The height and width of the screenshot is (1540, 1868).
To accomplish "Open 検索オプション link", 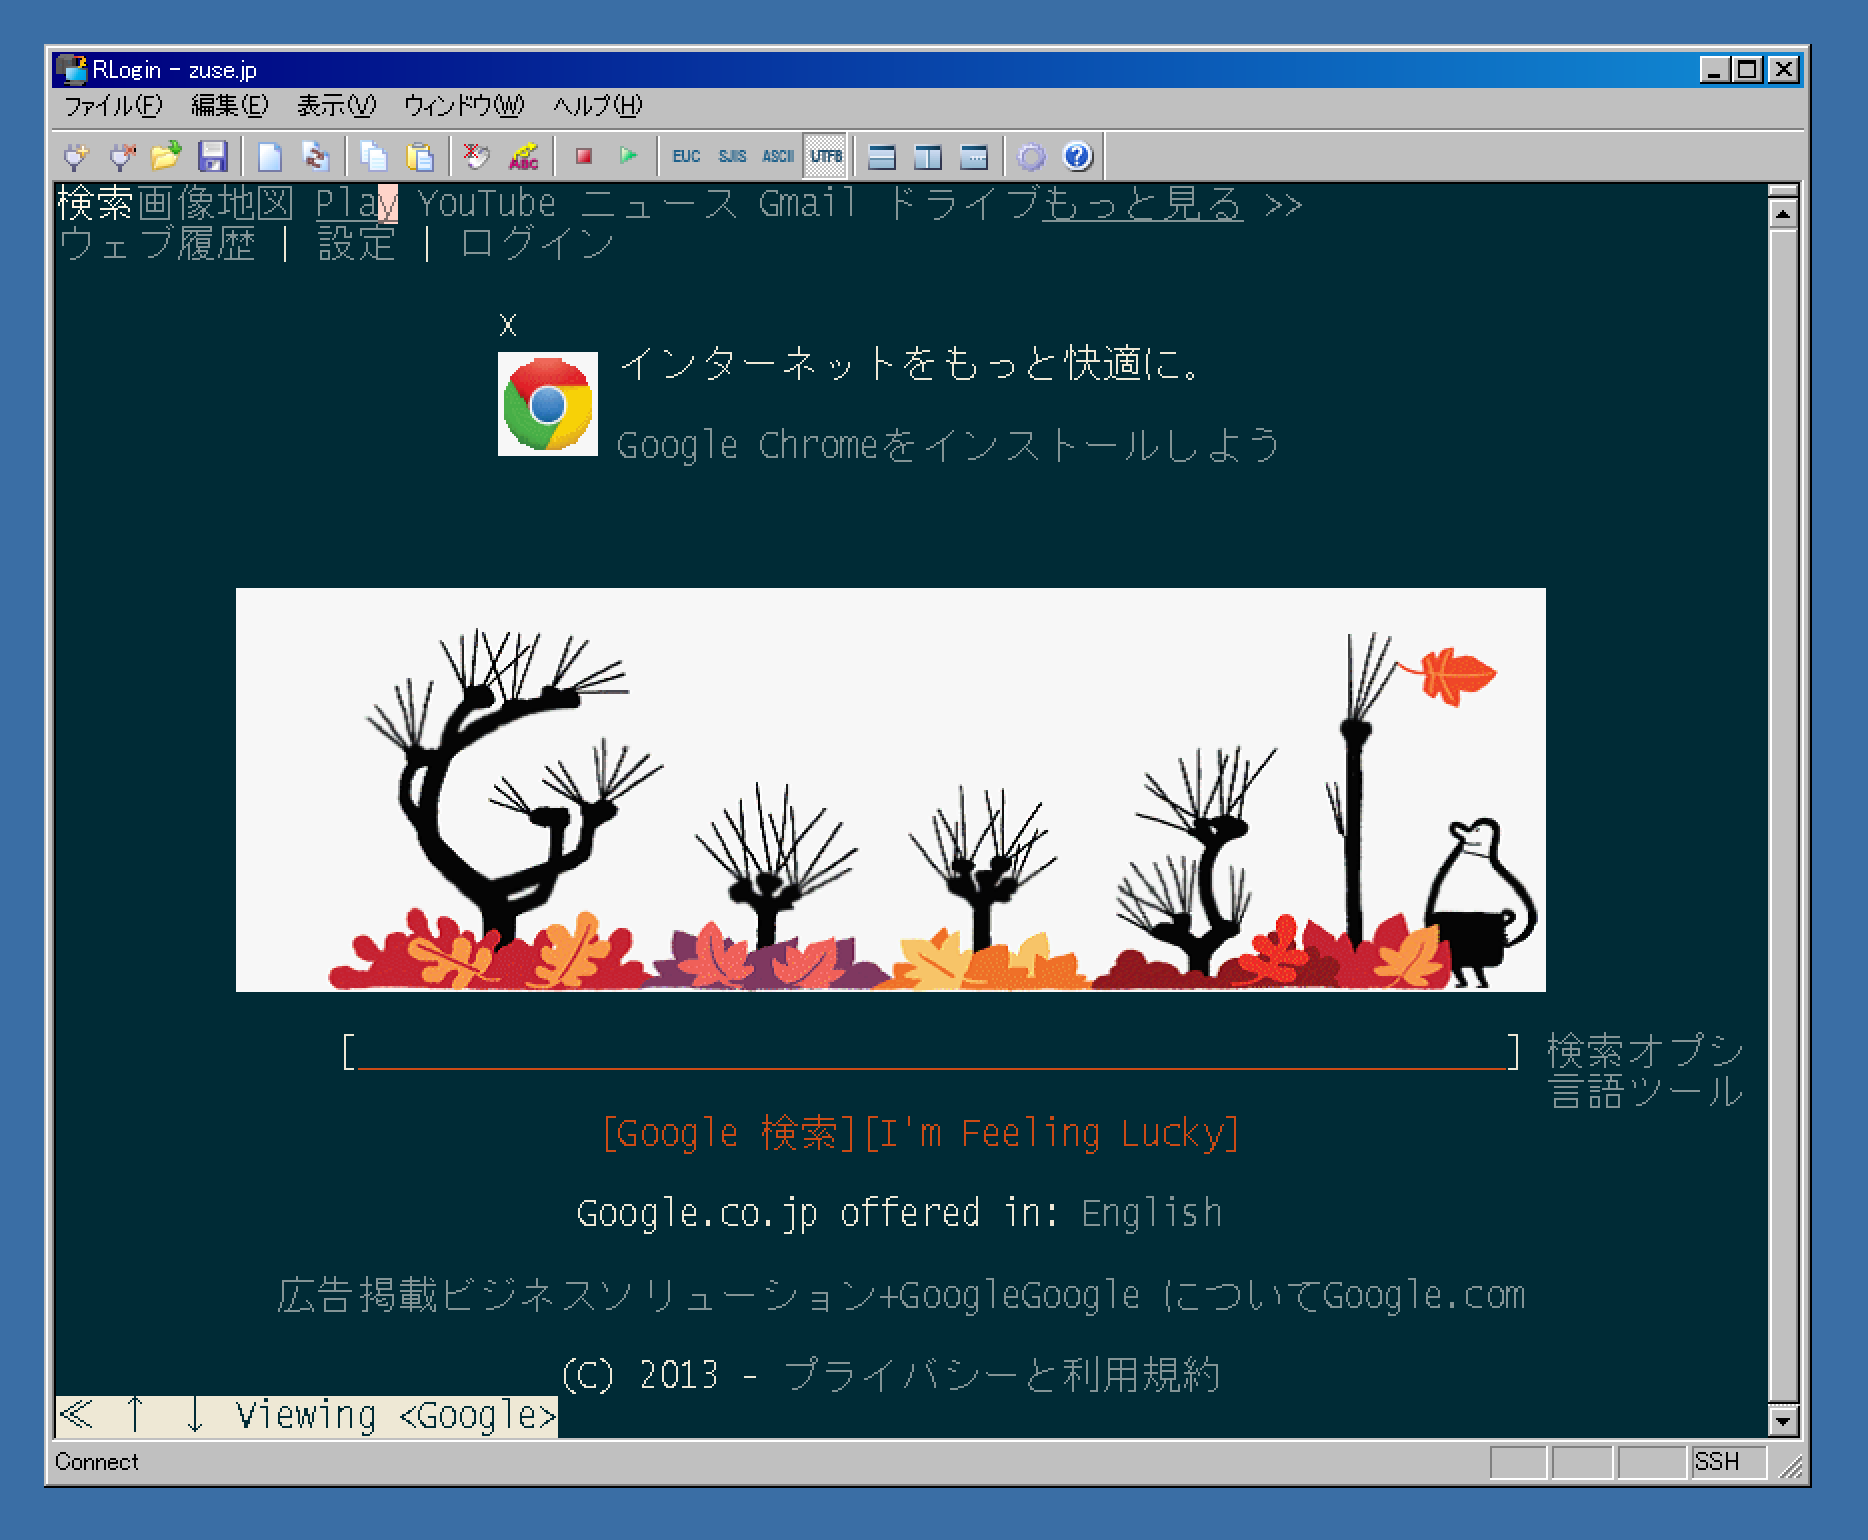I will click(x=1645, y=1052).
